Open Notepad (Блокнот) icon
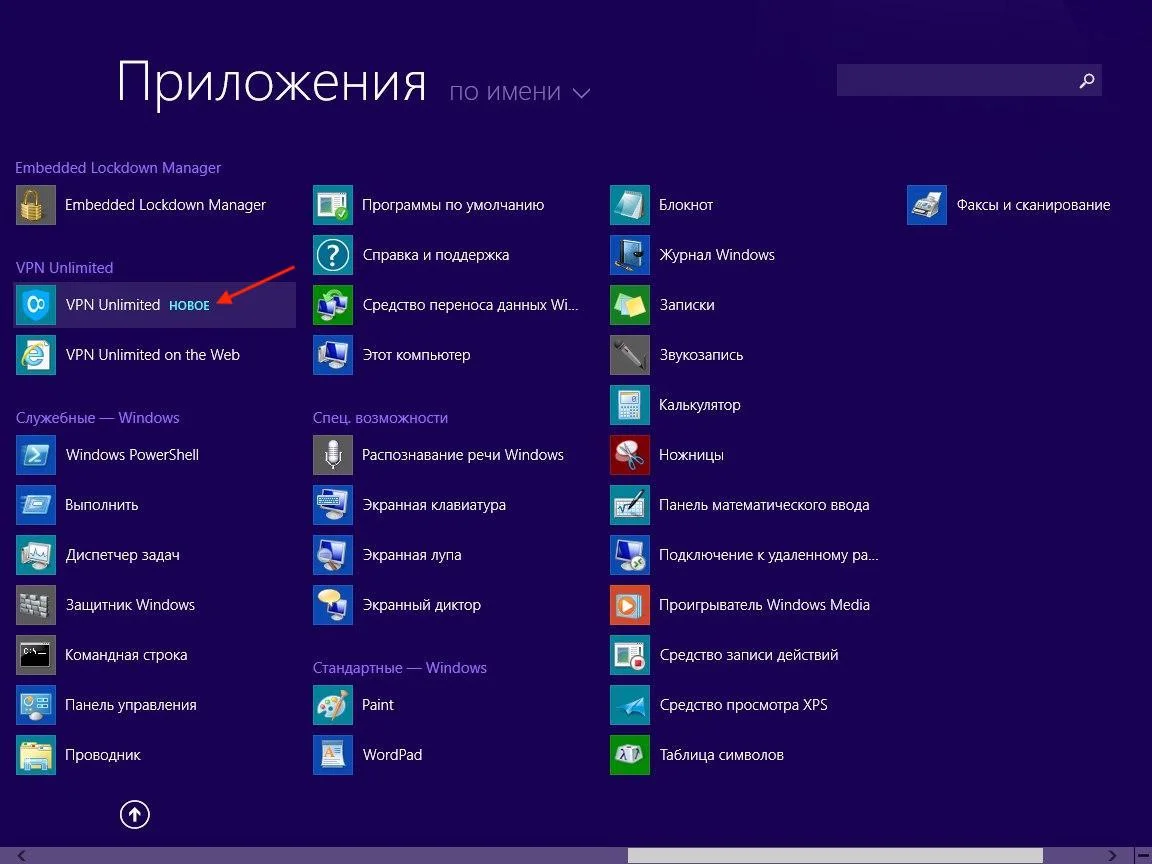The width and height of the screenshot is (1152, 864). [x=630, y=205]
